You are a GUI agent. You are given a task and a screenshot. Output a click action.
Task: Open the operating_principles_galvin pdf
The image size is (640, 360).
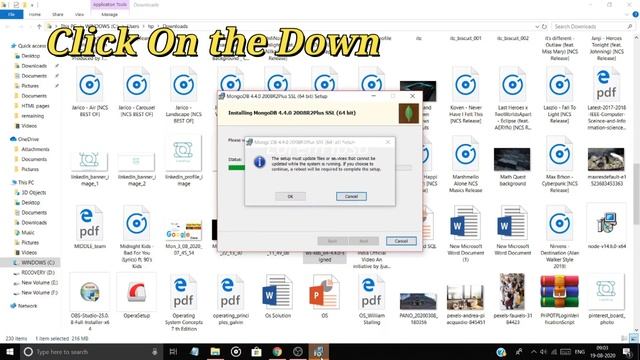click(231, 300)
